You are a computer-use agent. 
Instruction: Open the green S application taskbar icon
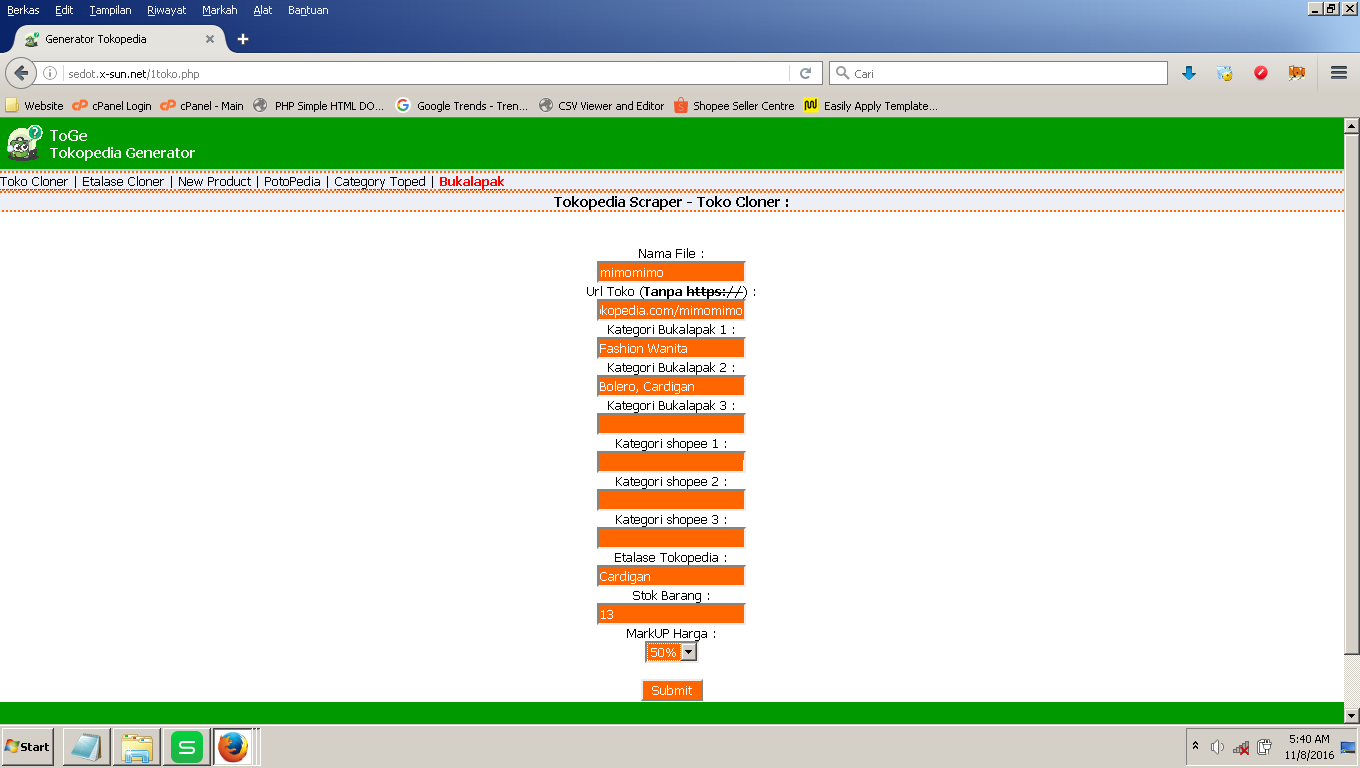coord(186,747)
